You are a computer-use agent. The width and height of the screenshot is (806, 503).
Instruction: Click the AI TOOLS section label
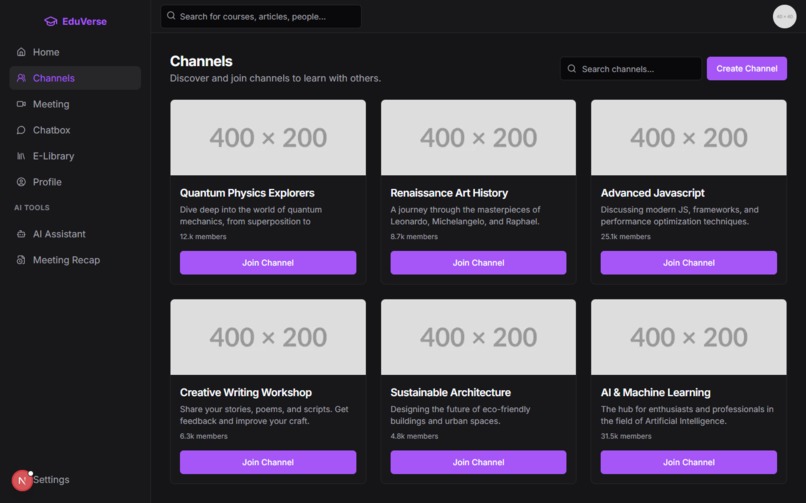(32, 208)
